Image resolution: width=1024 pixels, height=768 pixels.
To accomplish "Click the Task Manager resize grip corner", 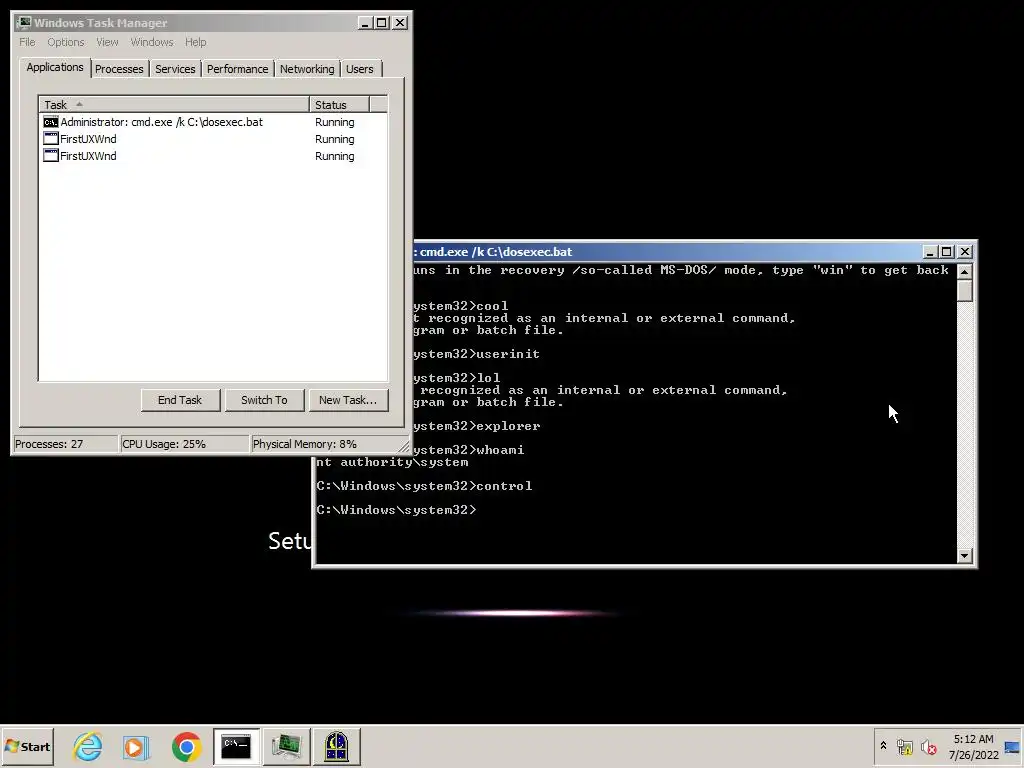I will 404,447.
